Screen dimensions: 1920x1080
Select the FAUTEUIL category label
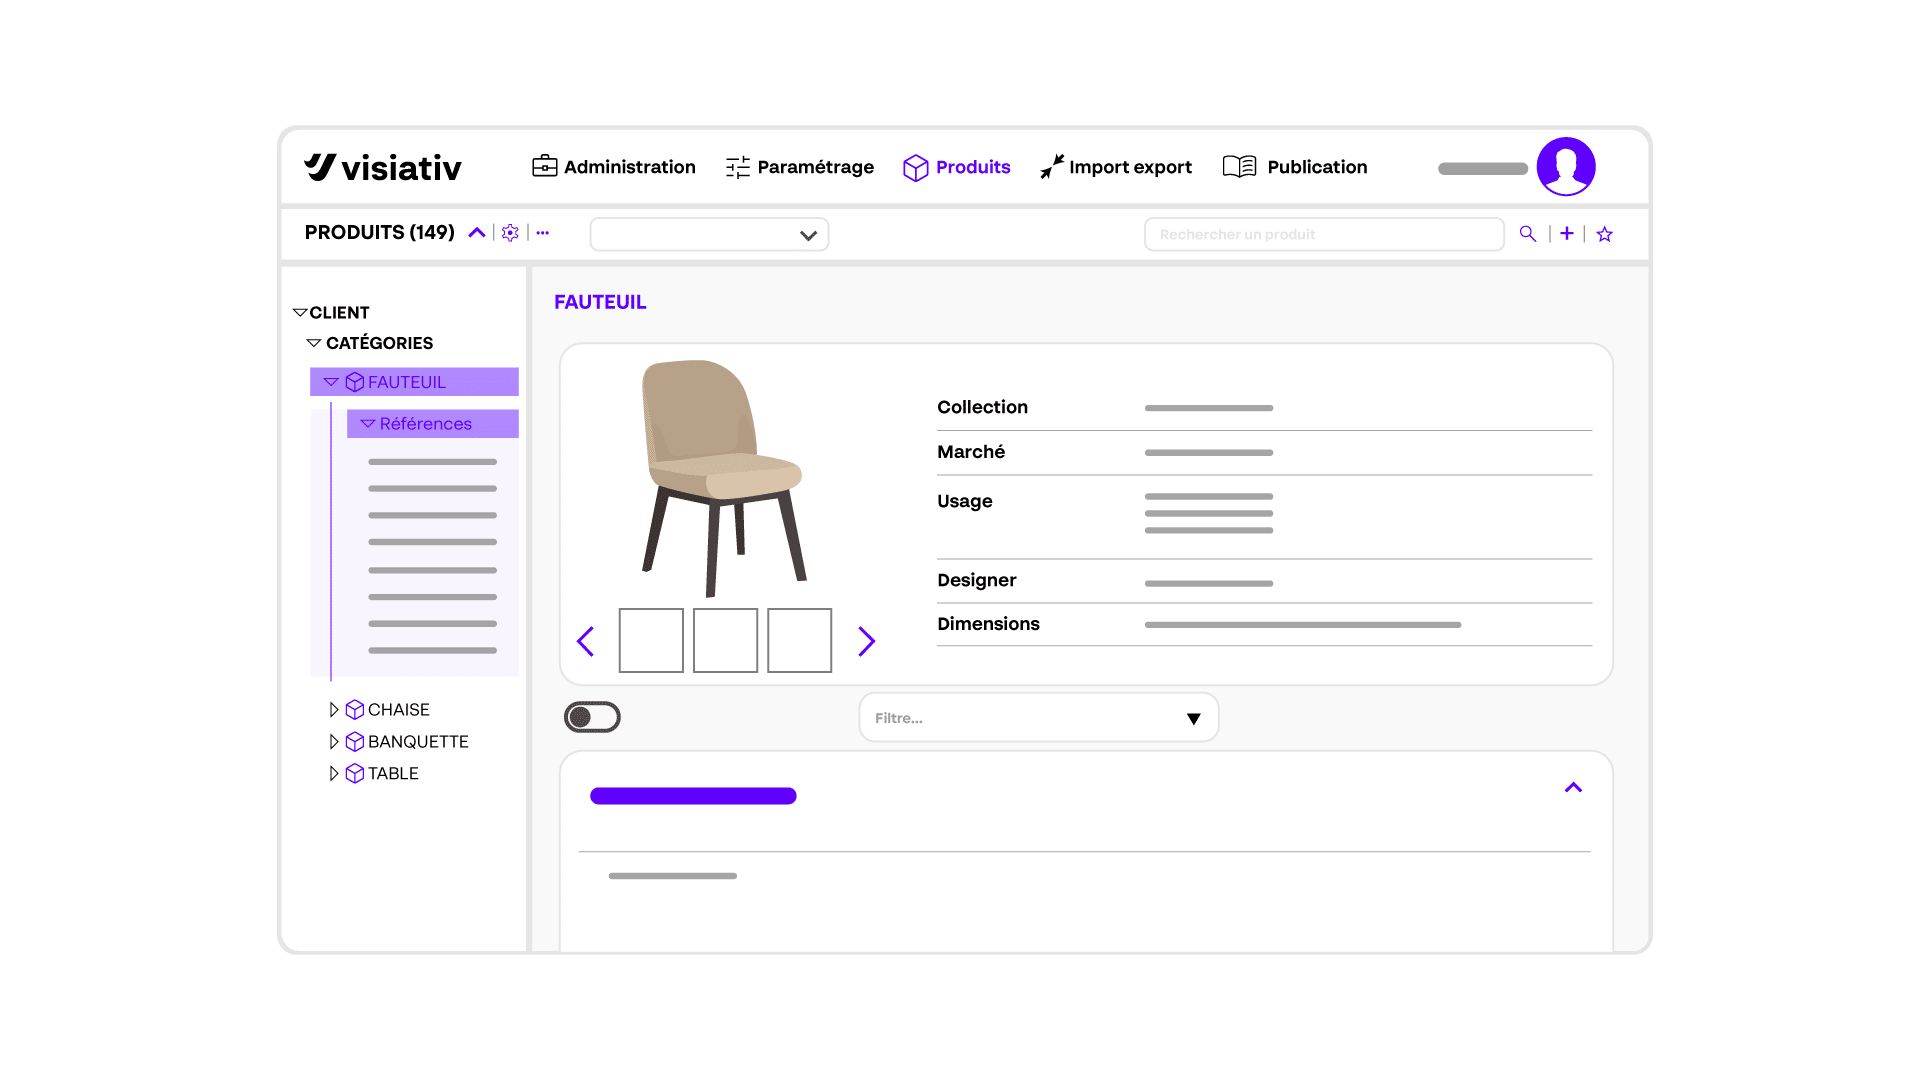tap(407, 382)
